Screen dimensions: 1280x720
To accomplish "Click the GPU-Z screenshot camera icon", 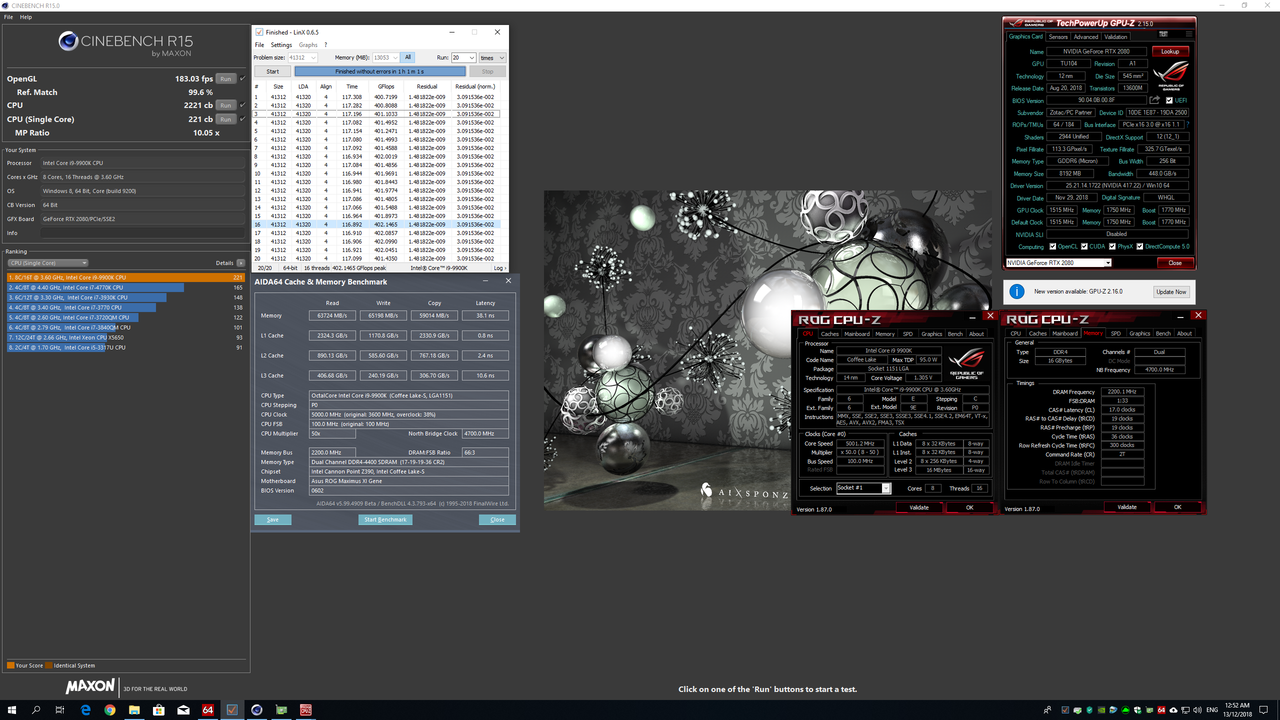I will 1162,36.
